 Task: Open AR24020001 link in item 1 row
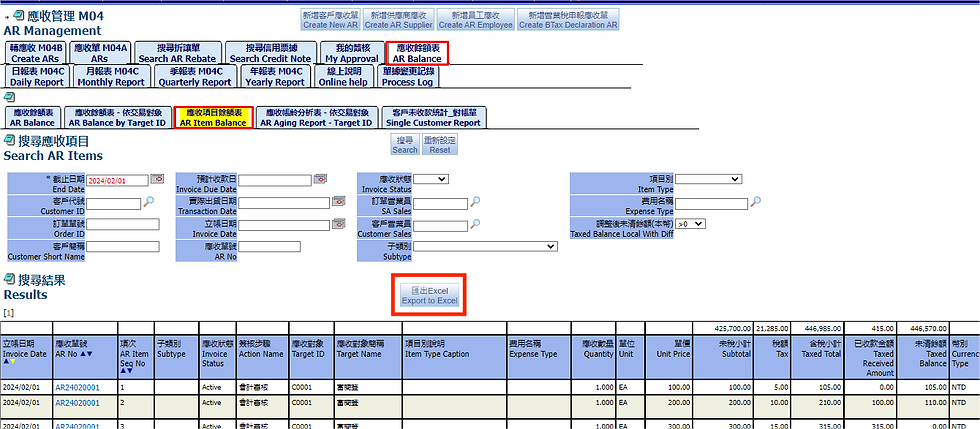pos(77,388)
